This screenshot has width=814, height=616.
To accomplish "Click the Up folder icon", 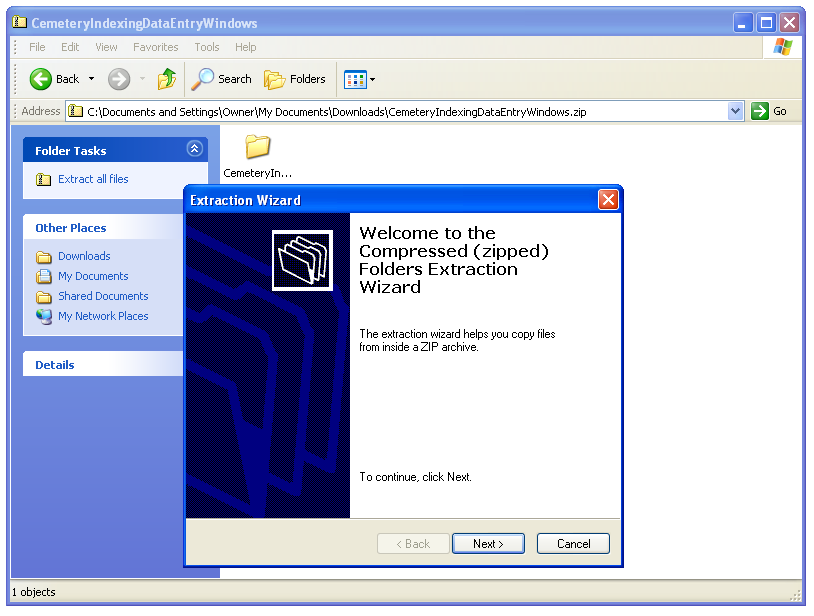I will tap(167, 79).
